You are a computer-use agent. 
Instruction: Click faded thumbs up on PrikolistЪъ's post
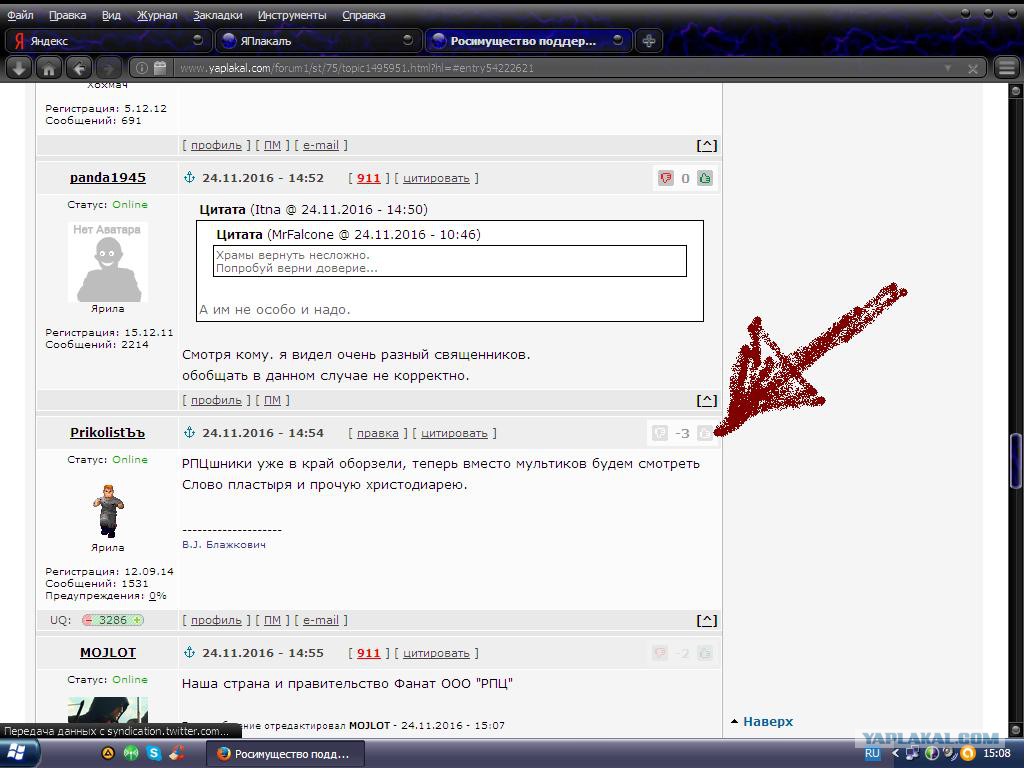pyautogui.click(x=705, y=433)
